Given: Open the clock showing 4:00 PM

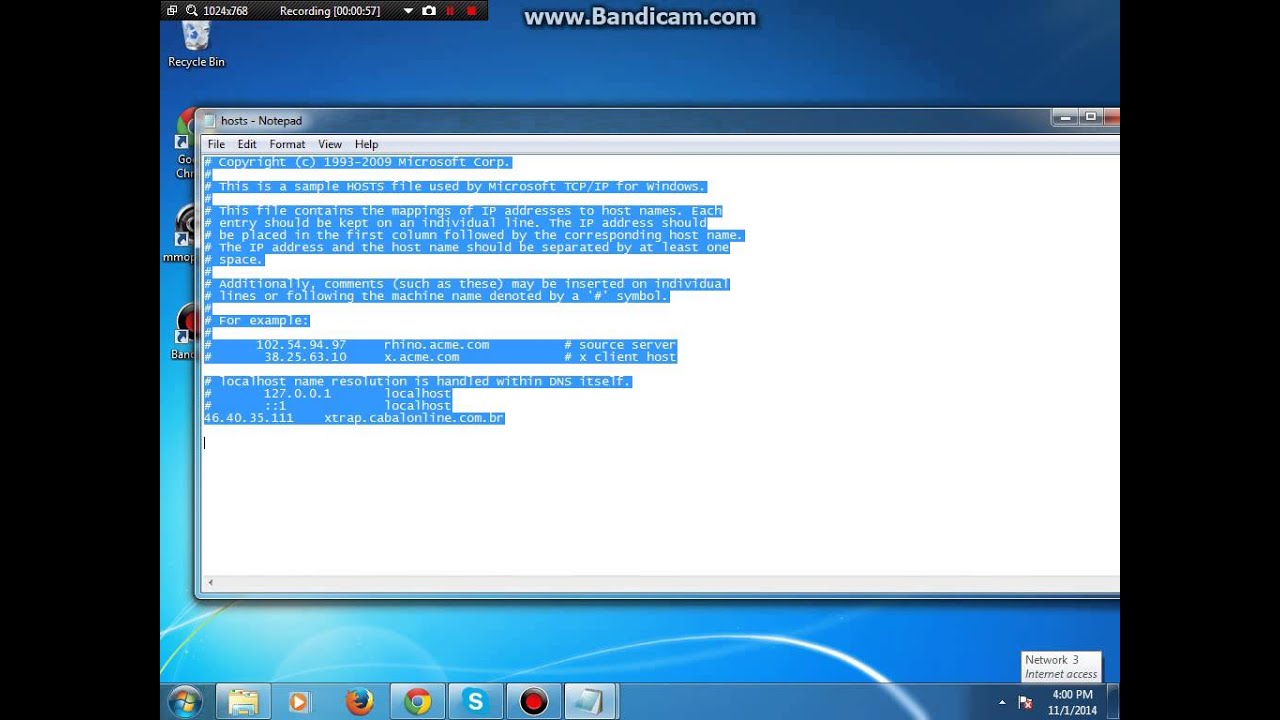Looking at the screenshot, I should point(1072,702).
